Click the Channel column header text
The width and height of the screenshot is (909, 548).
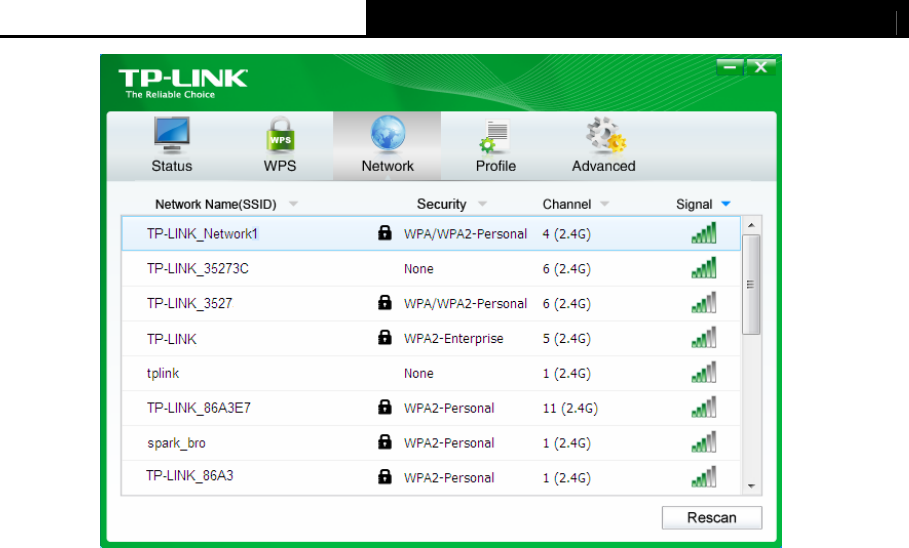(x=567, y=204)
